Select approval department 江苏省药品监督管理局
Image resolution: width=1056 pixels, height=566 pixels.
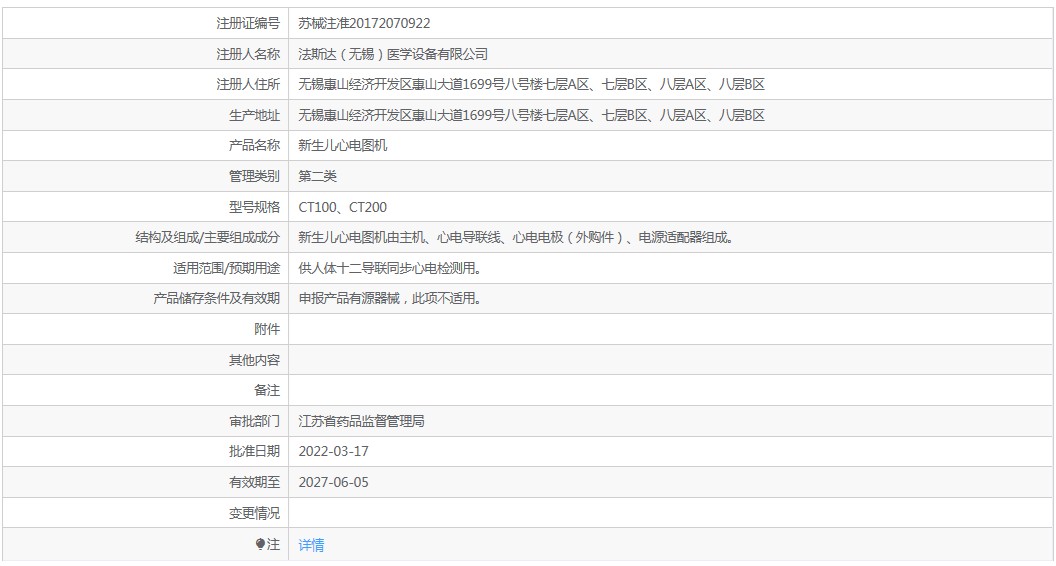362,422
